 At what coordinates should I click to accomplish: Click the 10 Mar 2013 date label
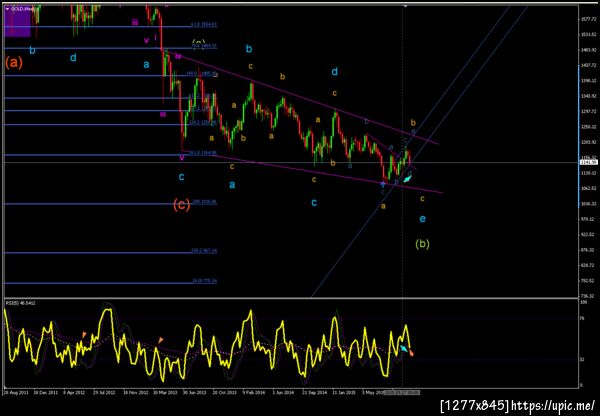(165, 393)
